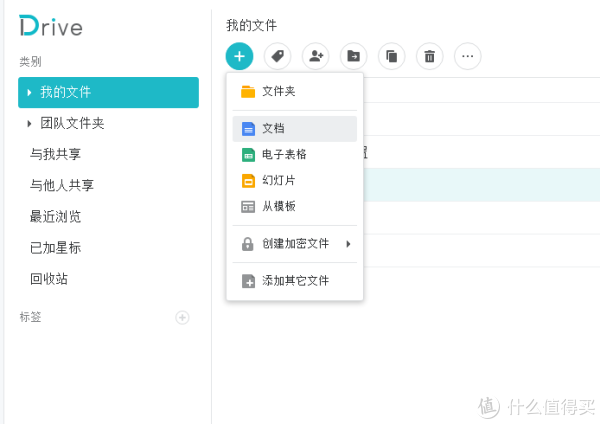Click the copy toolbar icon
Screen dimensions: 600x424
coord(391,56)
